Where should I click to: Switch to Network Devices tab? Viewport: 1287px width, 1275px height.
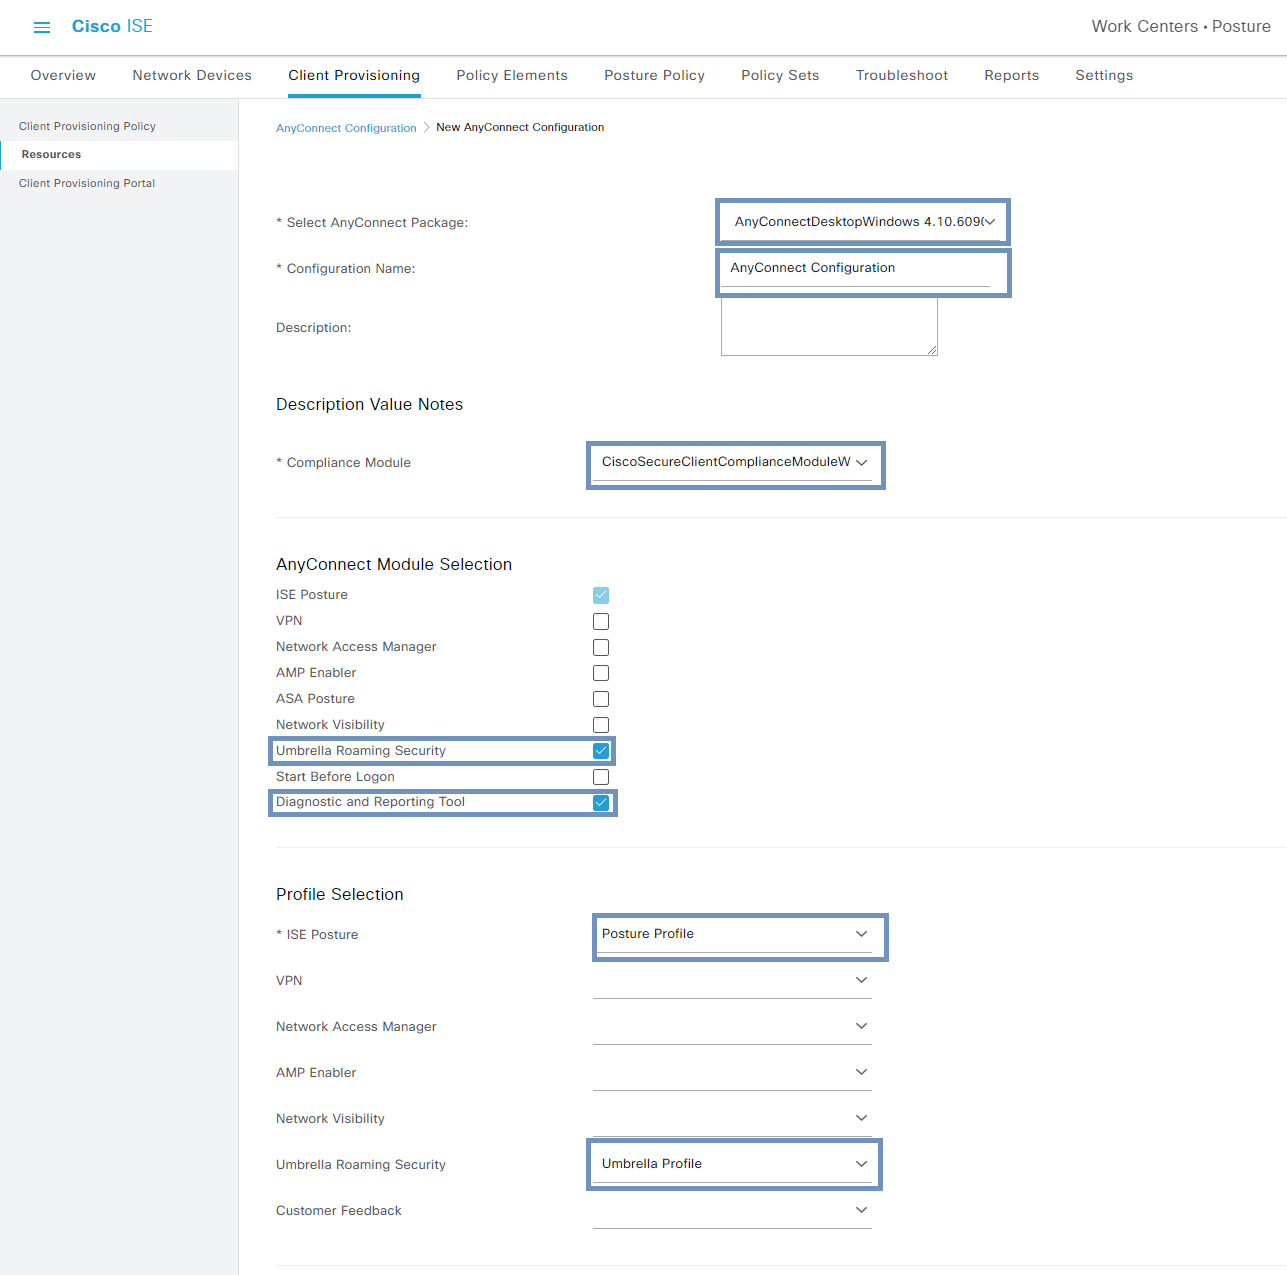(x=192, y=75)
